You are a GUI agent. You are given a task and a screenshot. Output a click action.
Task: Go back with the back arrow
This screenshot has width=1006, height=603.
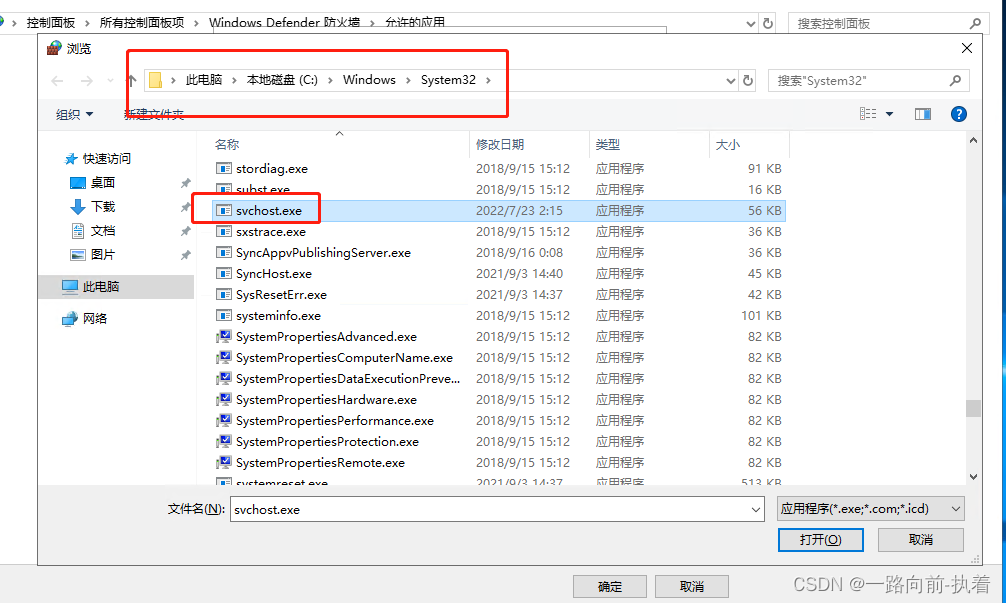57,80
